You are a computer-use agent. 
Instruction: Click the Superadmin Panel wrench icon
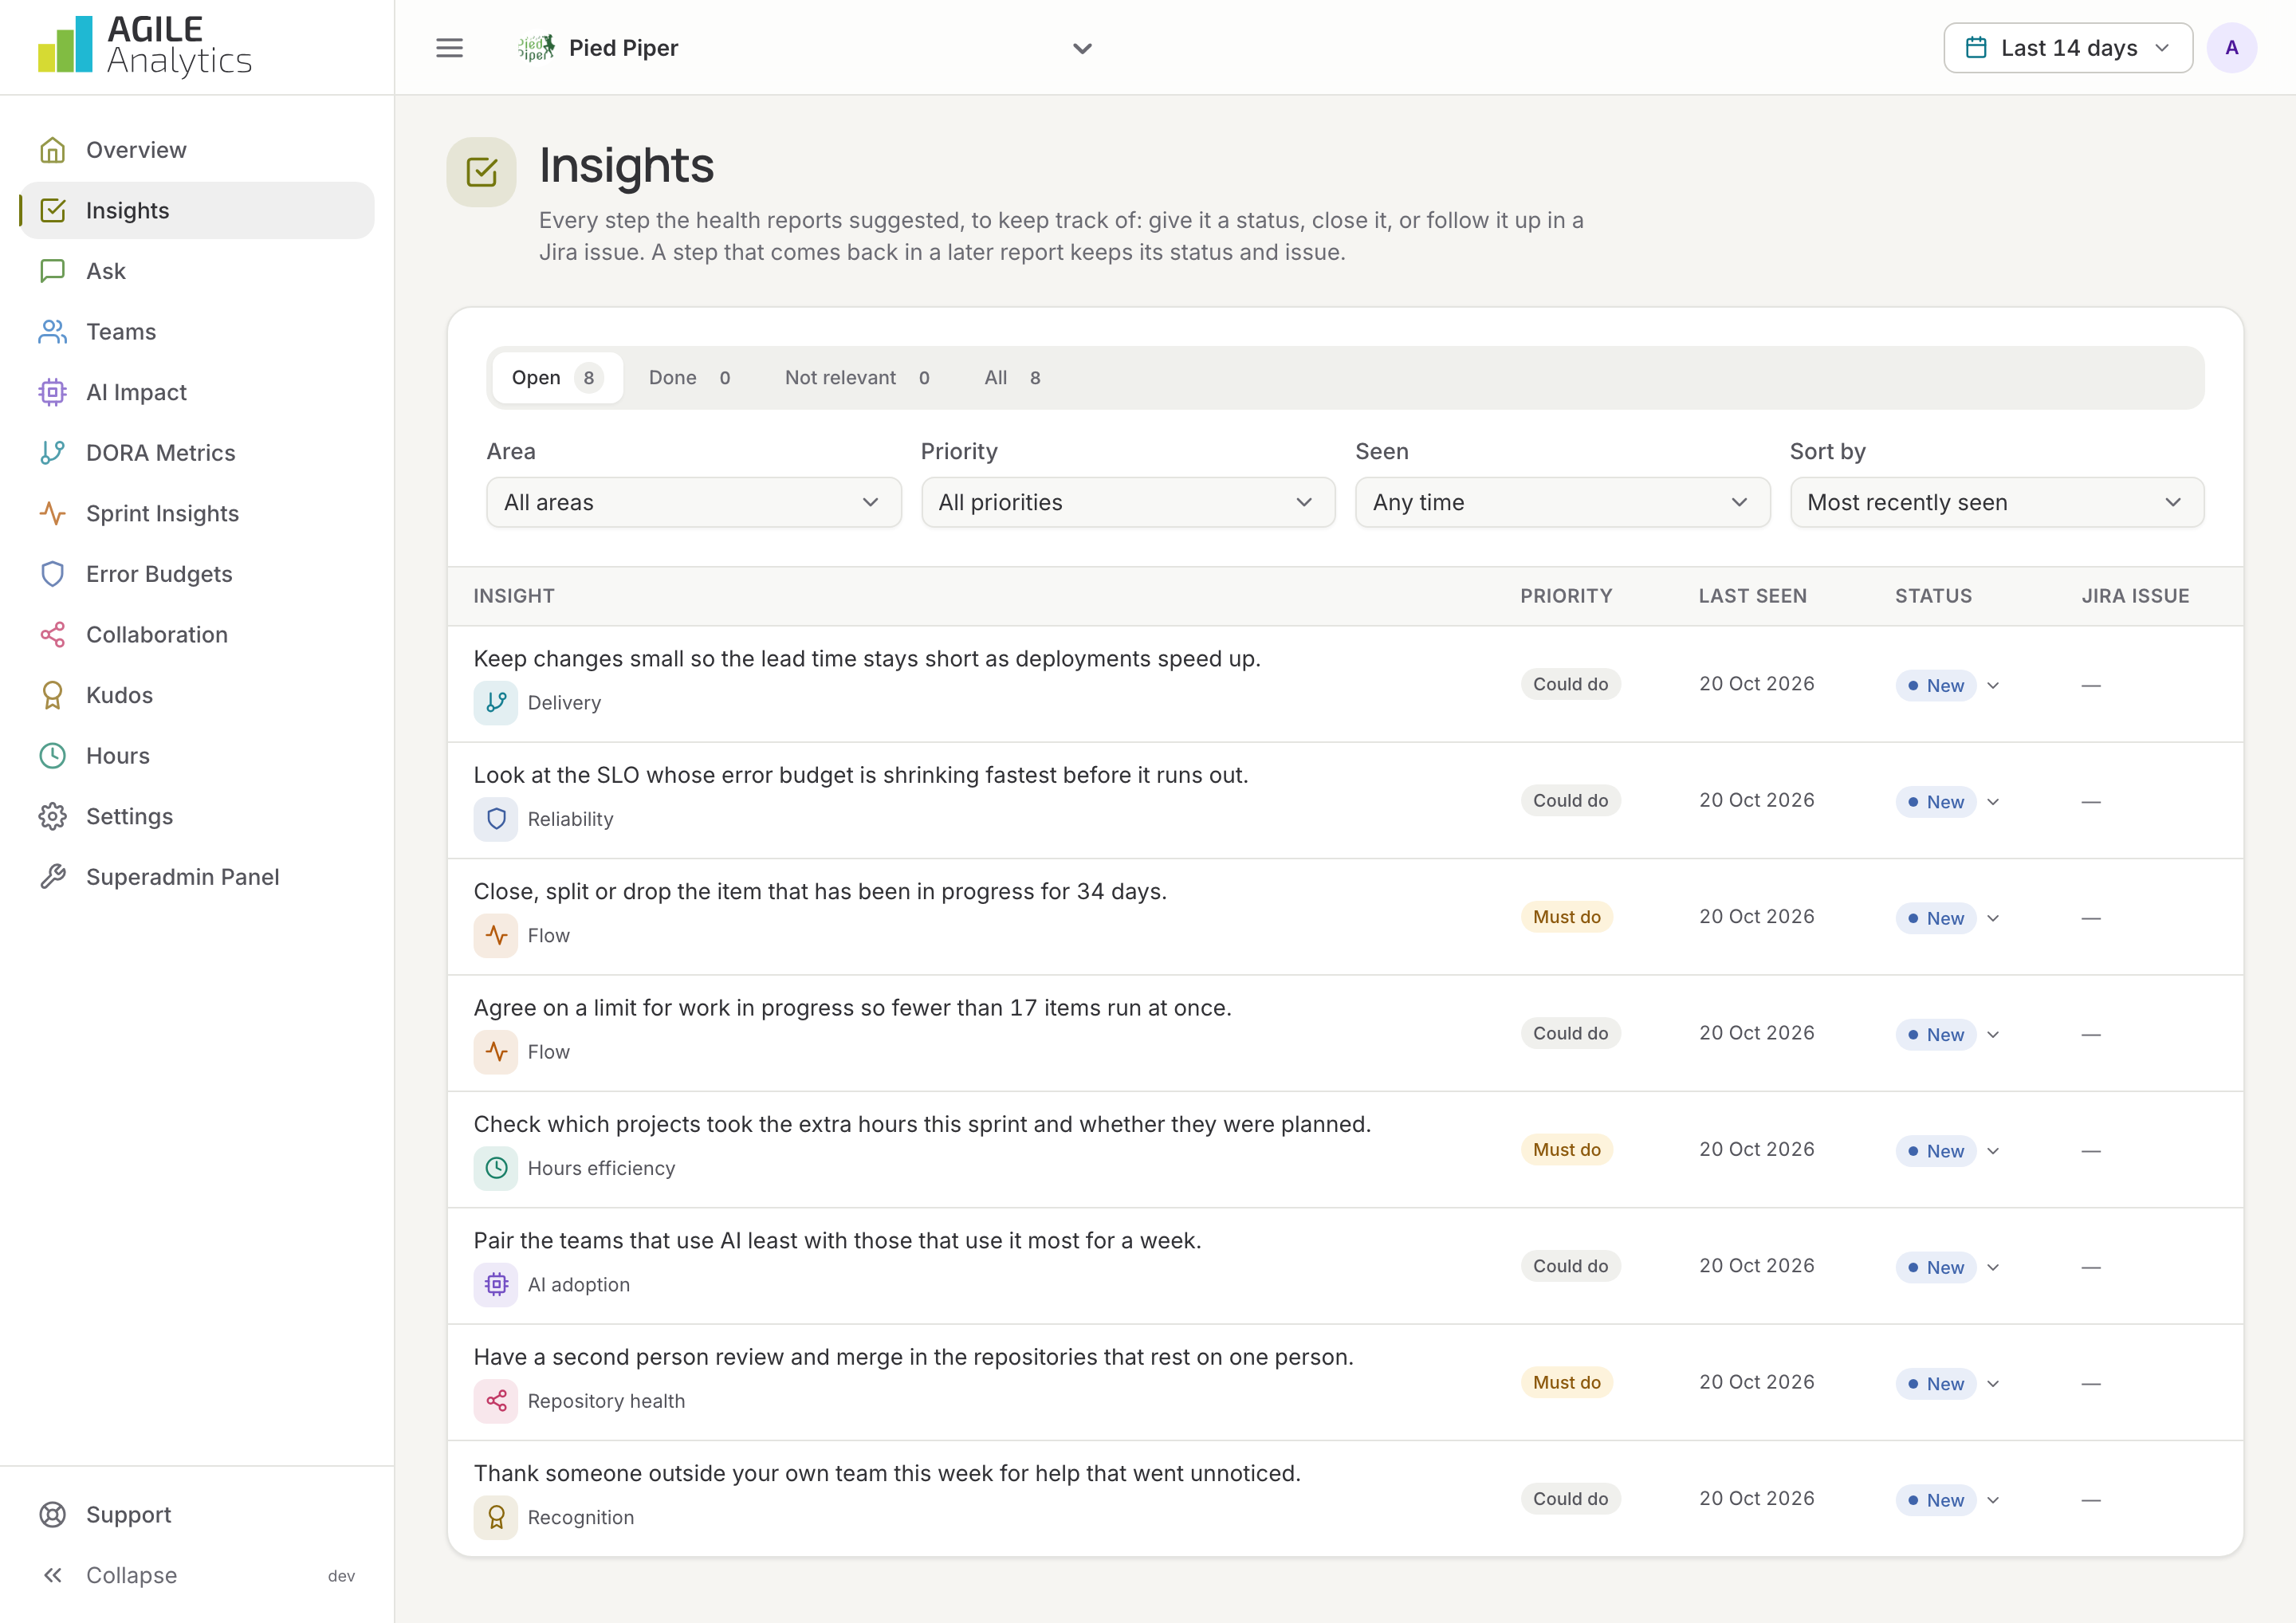click(x=53, y=877)
